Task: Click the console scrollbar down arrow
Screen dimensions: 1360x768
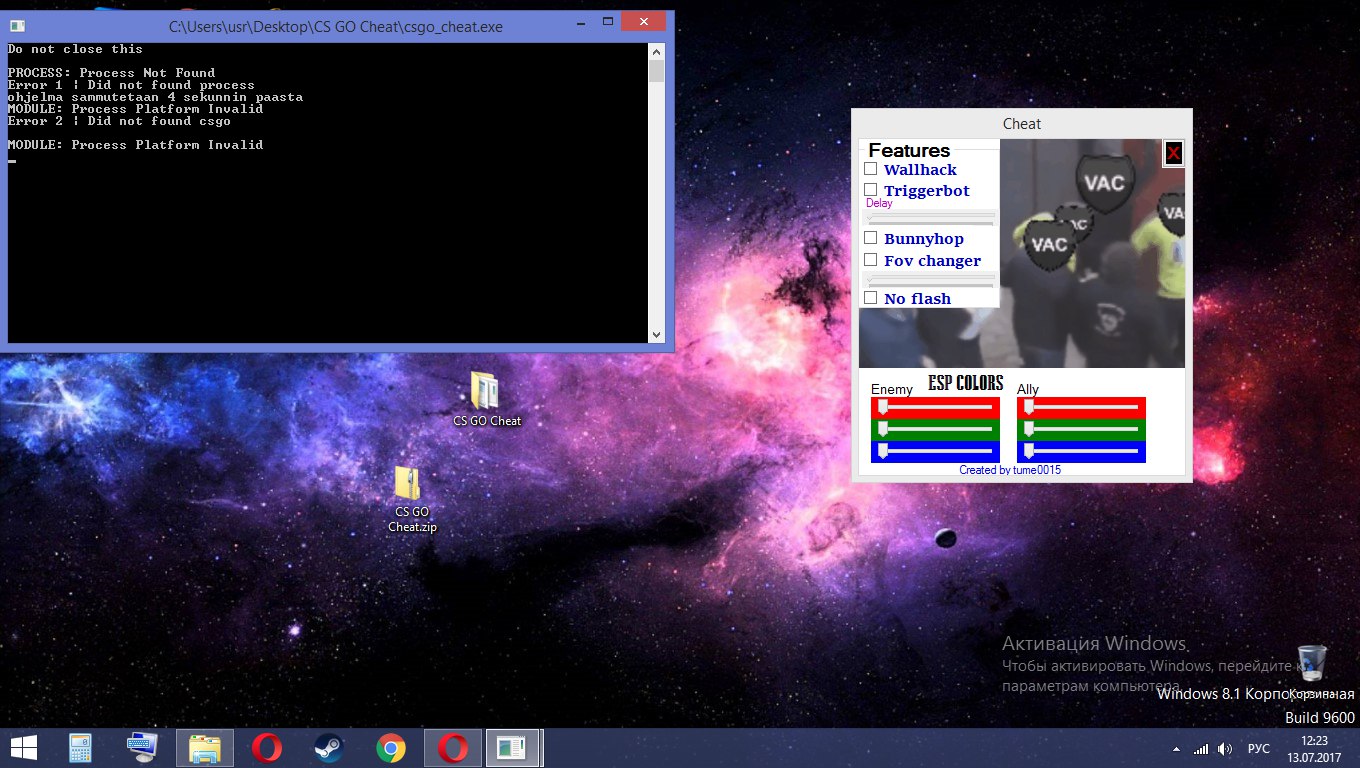Action: tap(656, 335)
